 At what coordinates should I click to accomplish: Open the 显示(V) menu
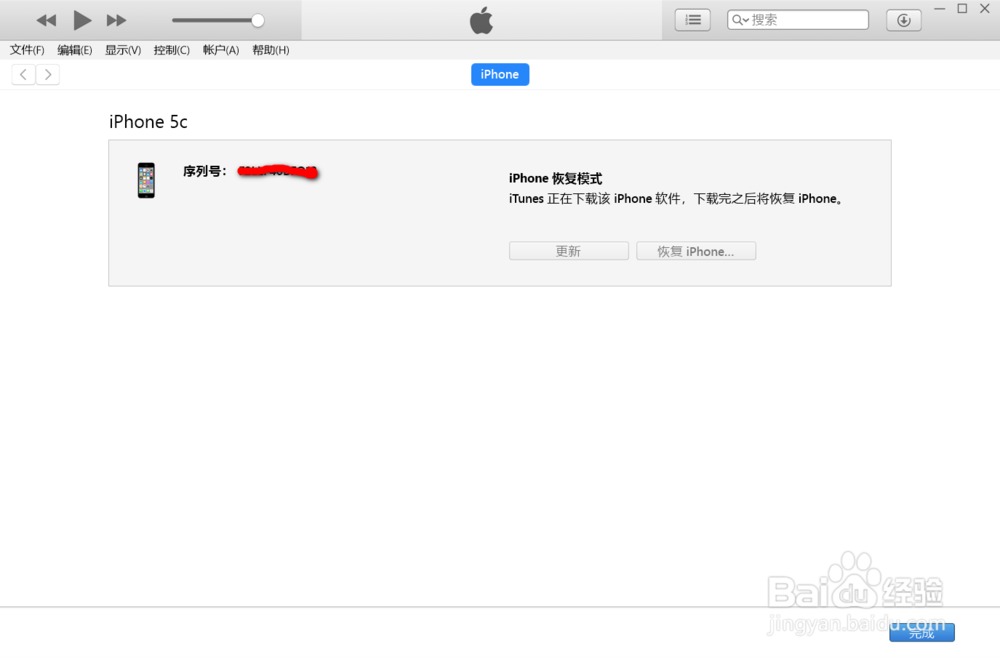pos(122,50)
